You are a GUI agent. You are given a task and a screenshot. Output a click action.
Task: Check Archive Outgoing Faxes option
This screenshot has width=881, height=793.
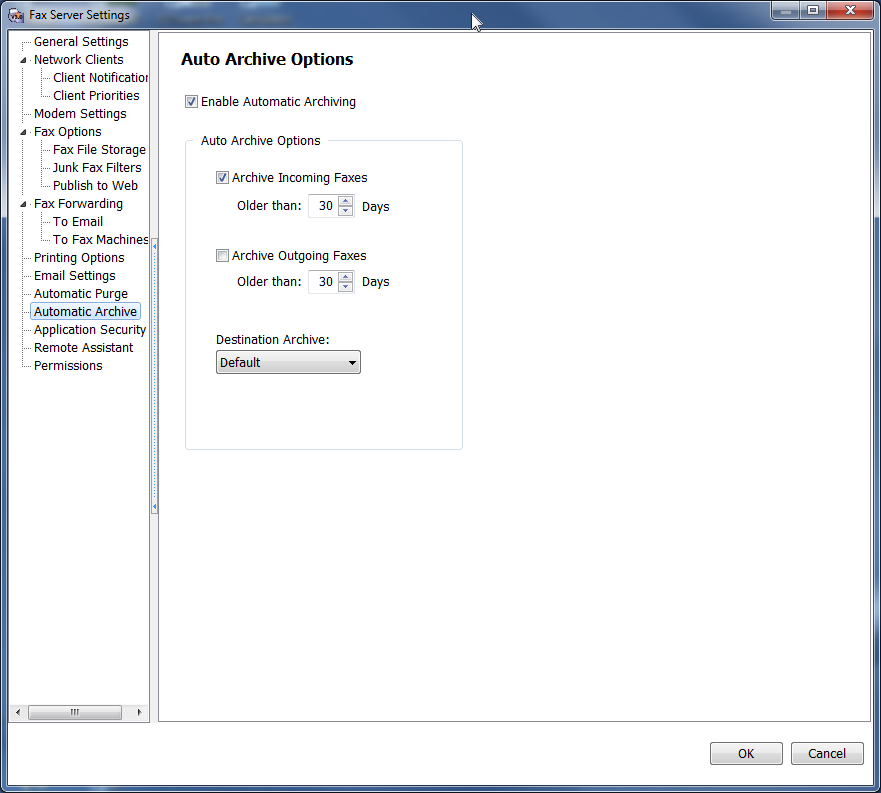(222, 256)
